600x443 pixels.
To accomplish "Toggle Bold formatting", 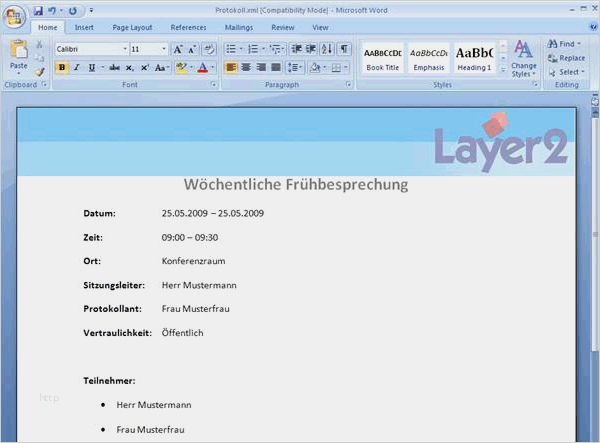I will point(62,68).
